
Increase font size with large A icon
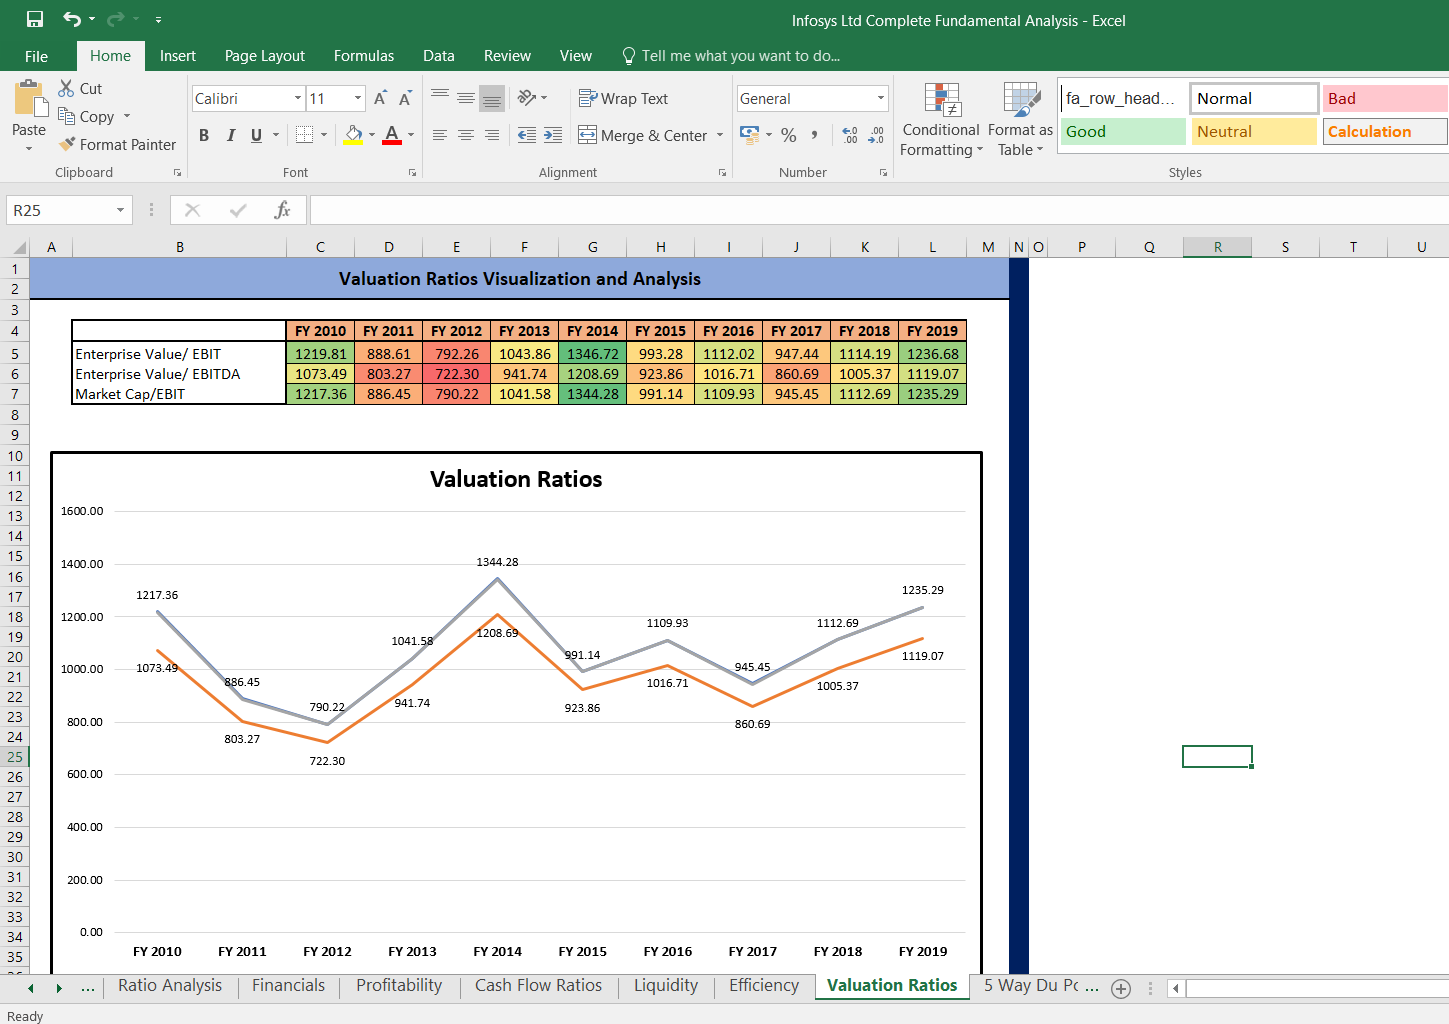(380, 98)
